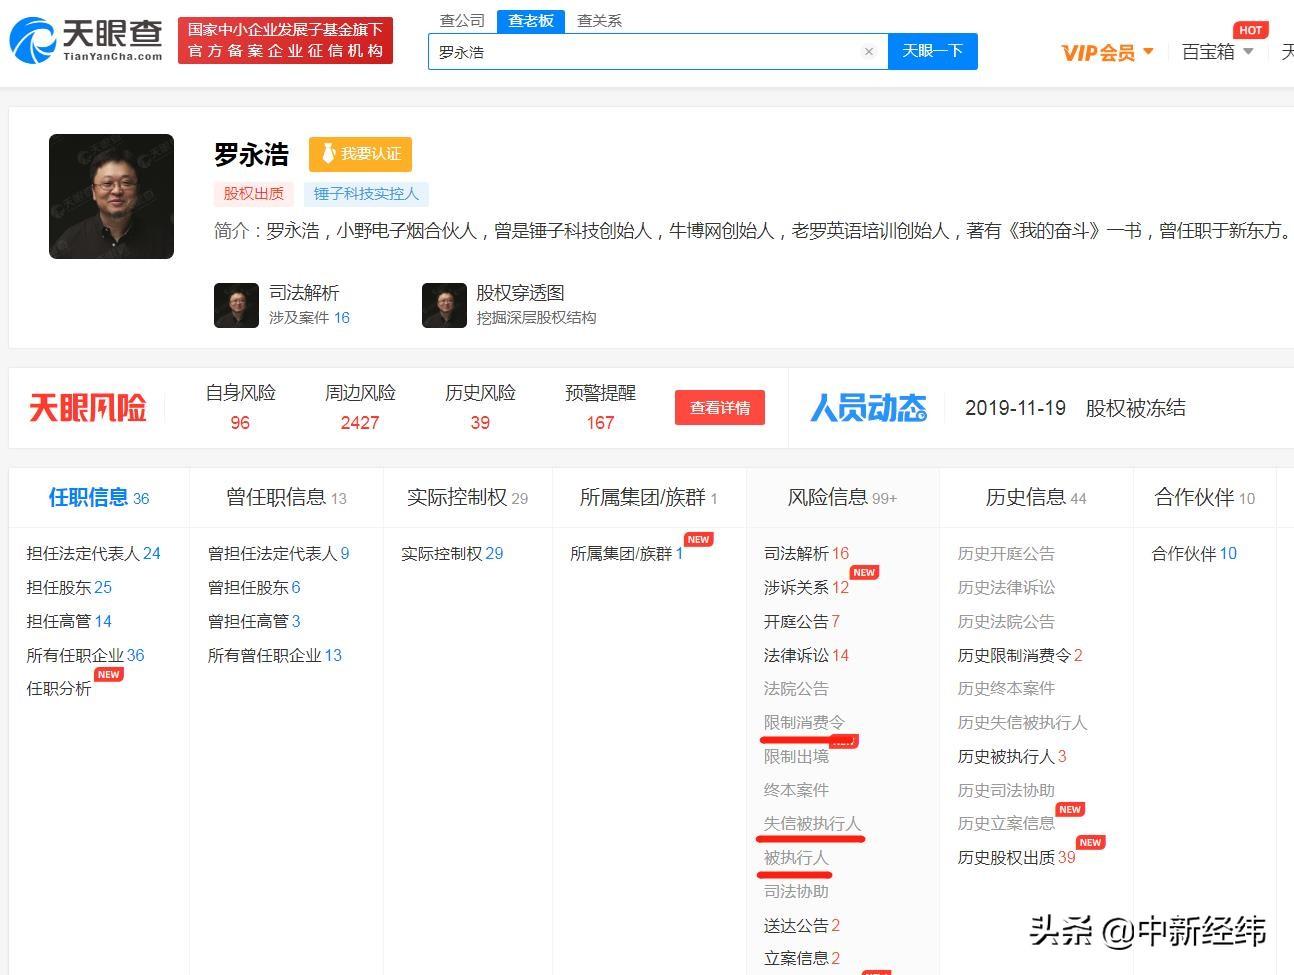Click the 2019-11-19 股权被冻结 update
1294x975 pixels.
click(x=1075, y=408)
